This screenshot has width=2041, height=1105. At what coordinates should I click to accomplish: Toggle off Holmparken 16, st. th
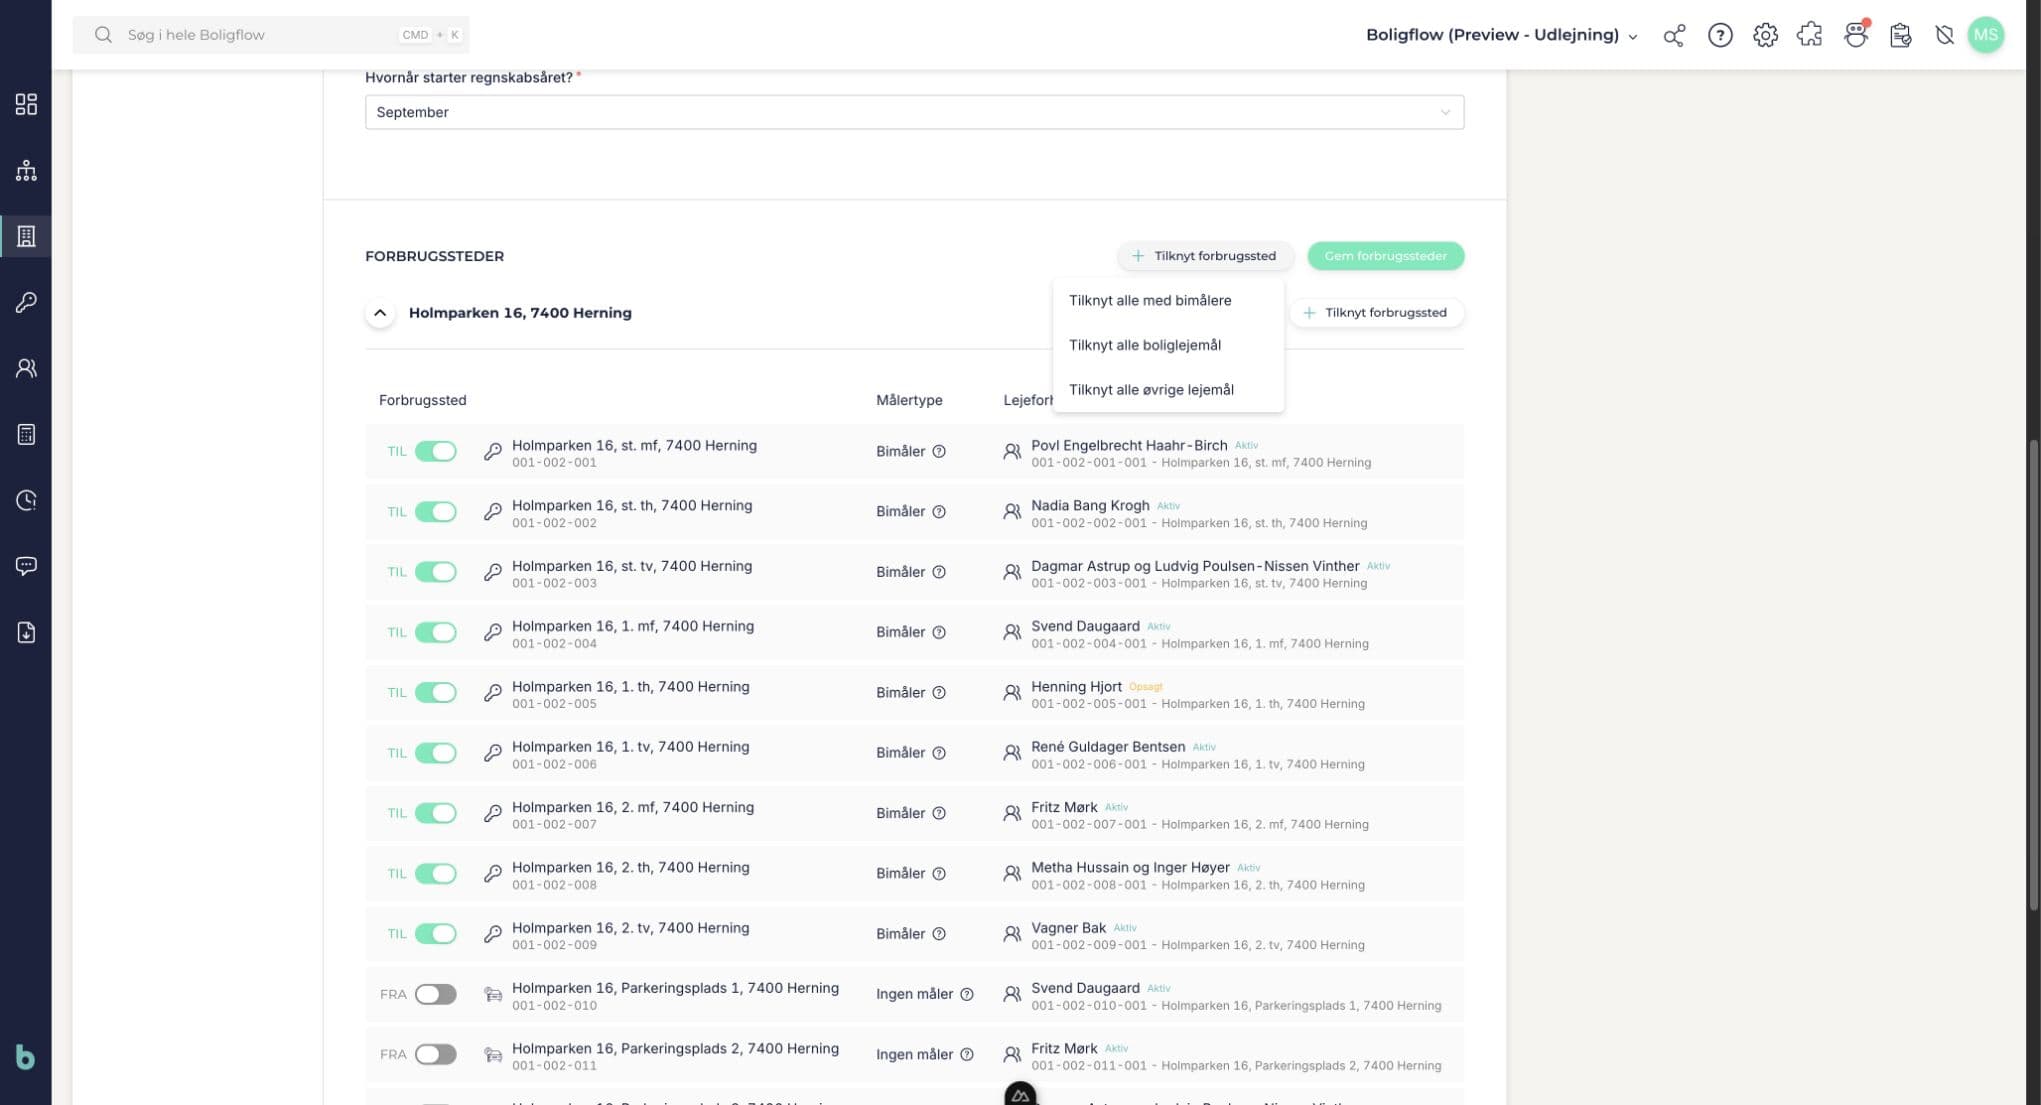(436, 511)
